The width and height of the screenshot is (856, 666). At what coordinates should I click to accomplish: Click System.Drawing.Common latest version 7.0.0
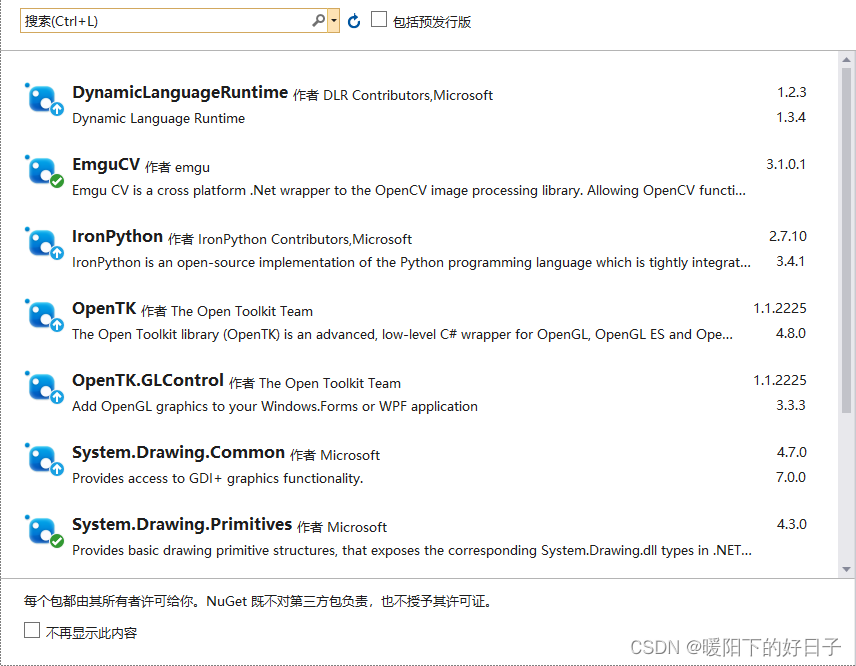(791, 477)
